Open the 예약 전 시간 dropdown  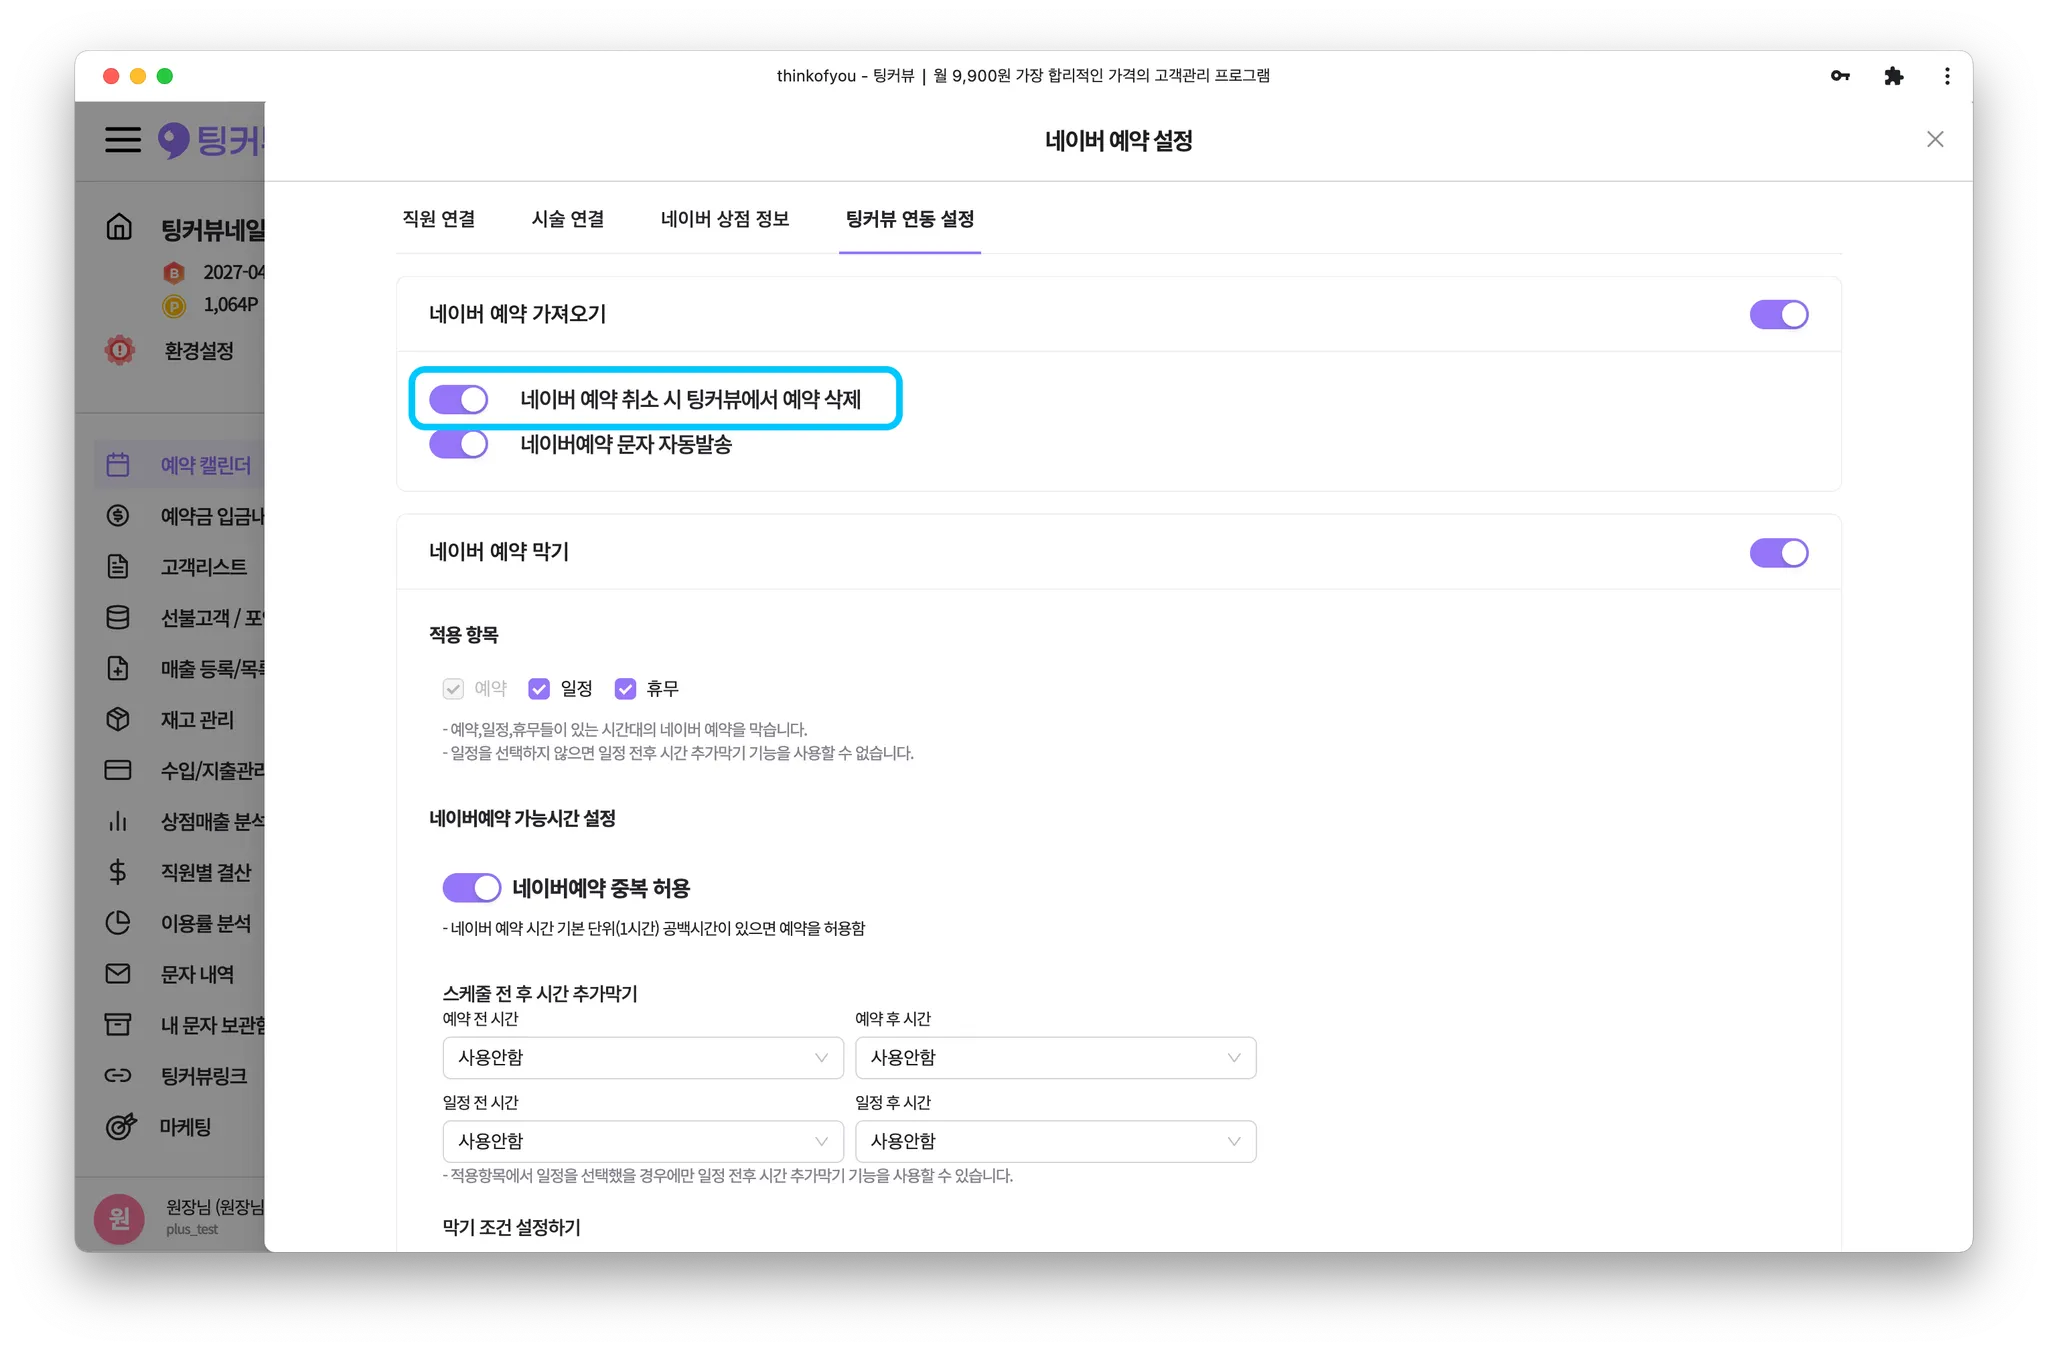(642, 1057)
